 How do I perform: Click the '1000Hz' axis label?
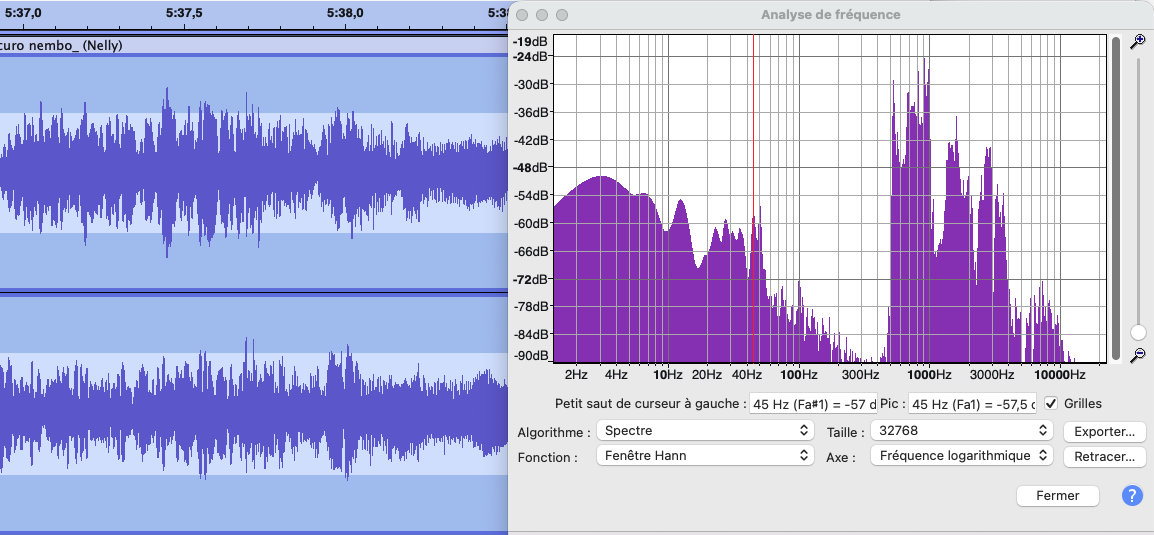coord(929,375)
